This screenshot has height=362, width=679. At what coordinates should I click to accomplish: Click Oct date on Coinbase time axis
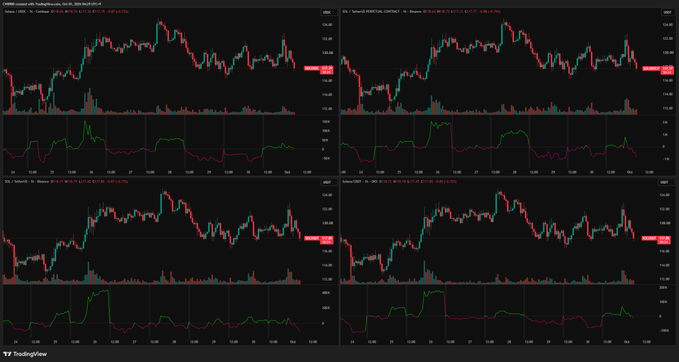288,172
